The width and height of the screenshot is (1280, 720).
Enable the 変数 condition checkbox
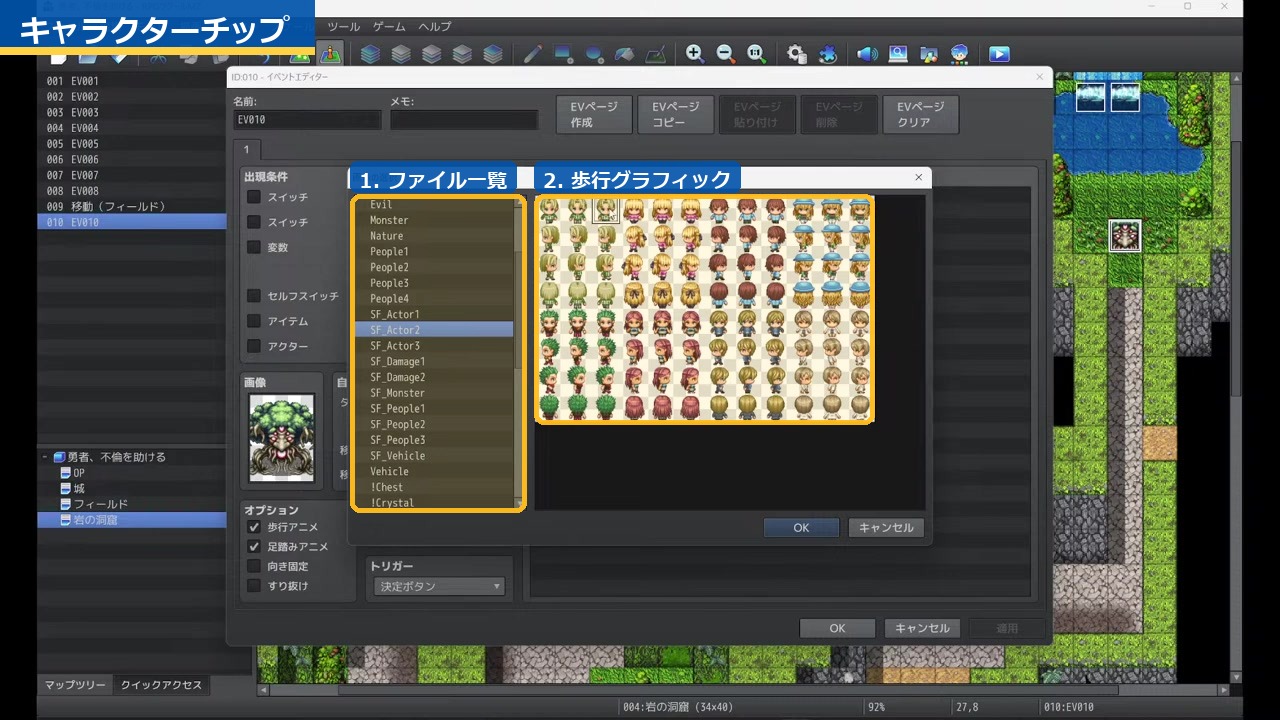coord(254,247)
